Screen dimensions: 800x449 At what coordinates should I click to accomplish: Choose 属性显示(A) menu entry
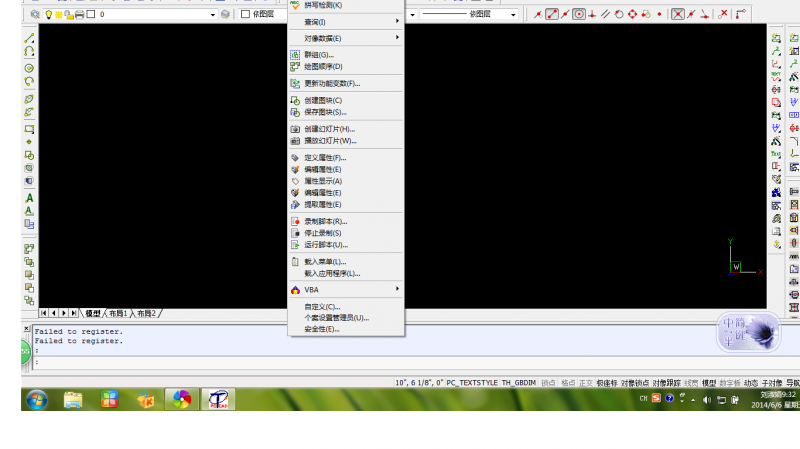click(x=346, y=181)
